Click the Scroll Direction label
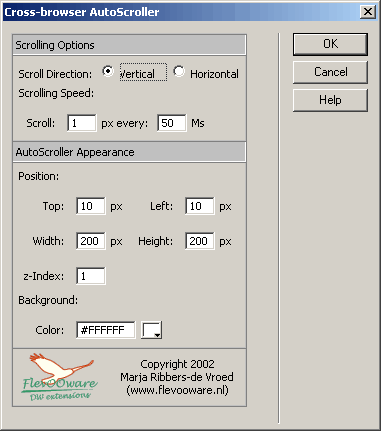The height and width of the screenshot is (431, 381). pyautogui.click(x=55, y=74)
